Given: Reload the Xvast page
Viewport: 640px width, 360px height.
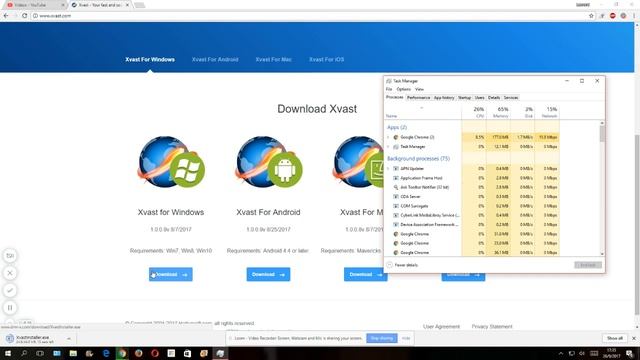Looking at the screenshot, I should click(24, 16).
